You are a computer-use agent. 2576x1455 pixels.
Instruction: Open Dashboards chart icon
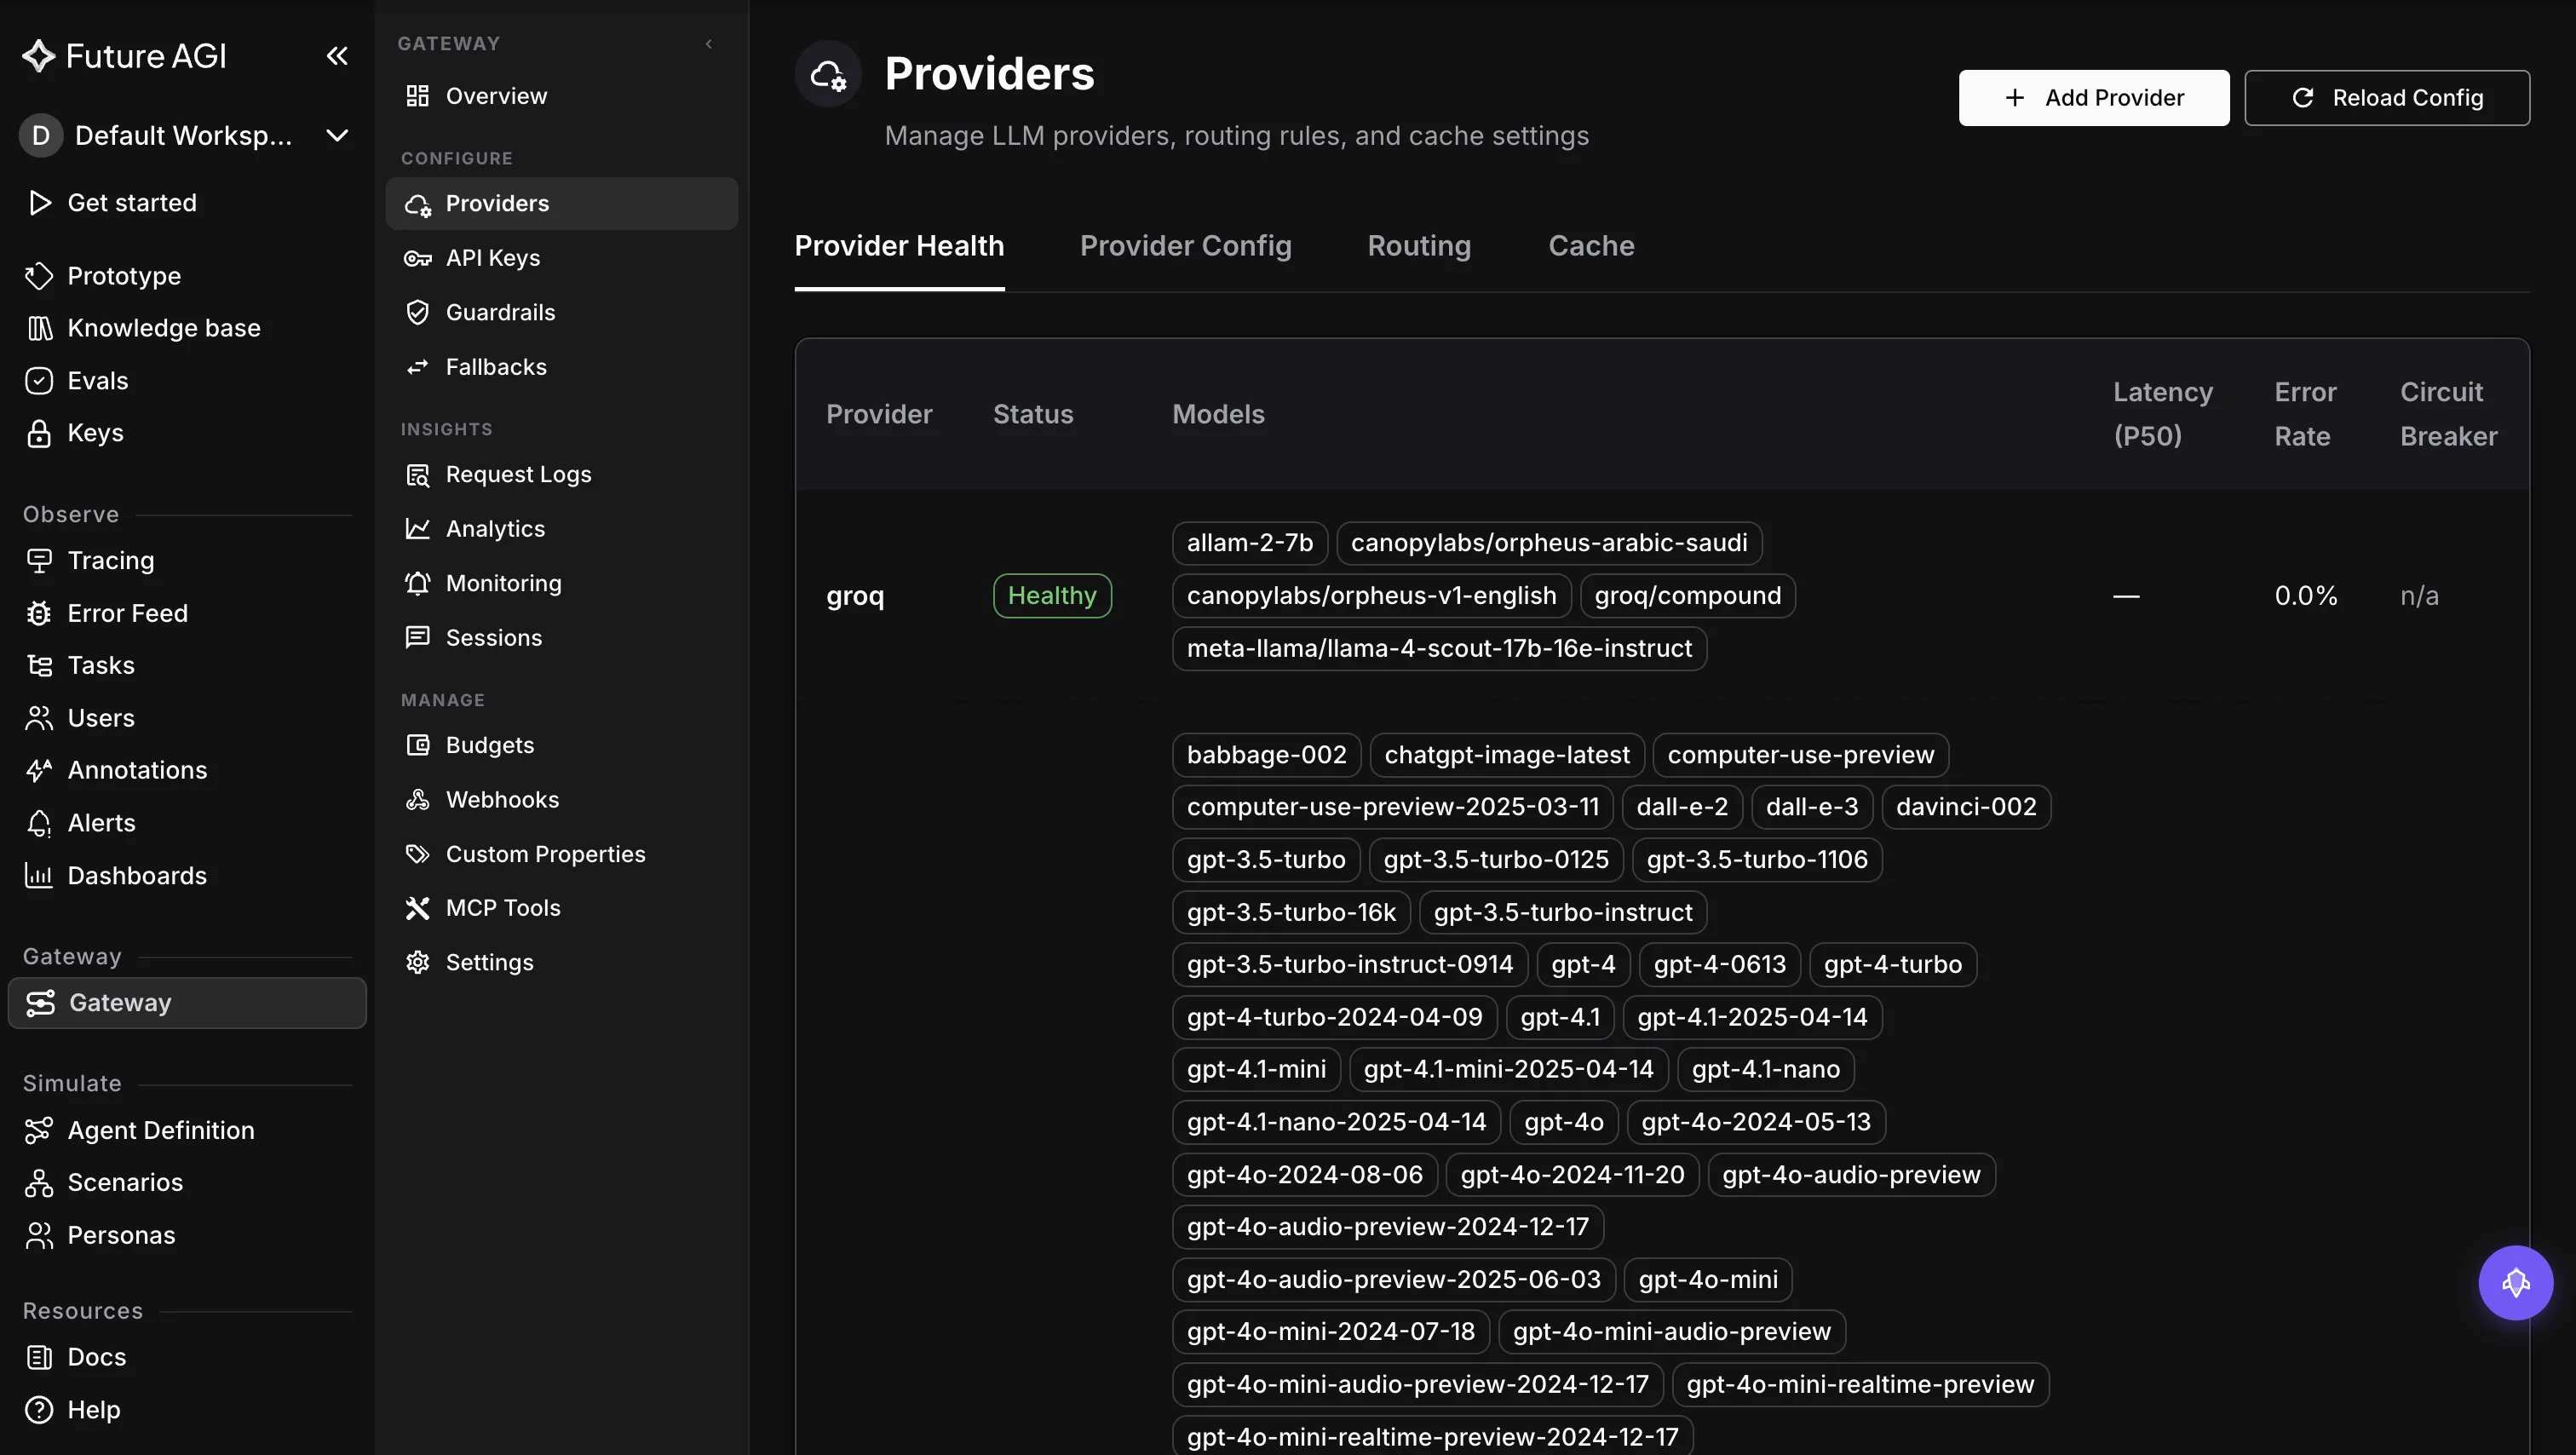[x=39, y=876]
